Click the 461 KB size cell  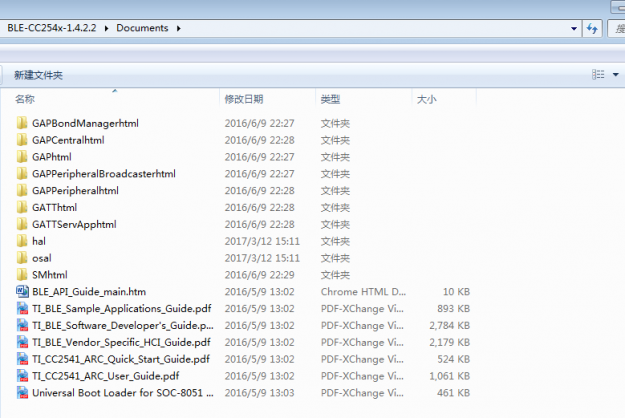pos(453,393)
